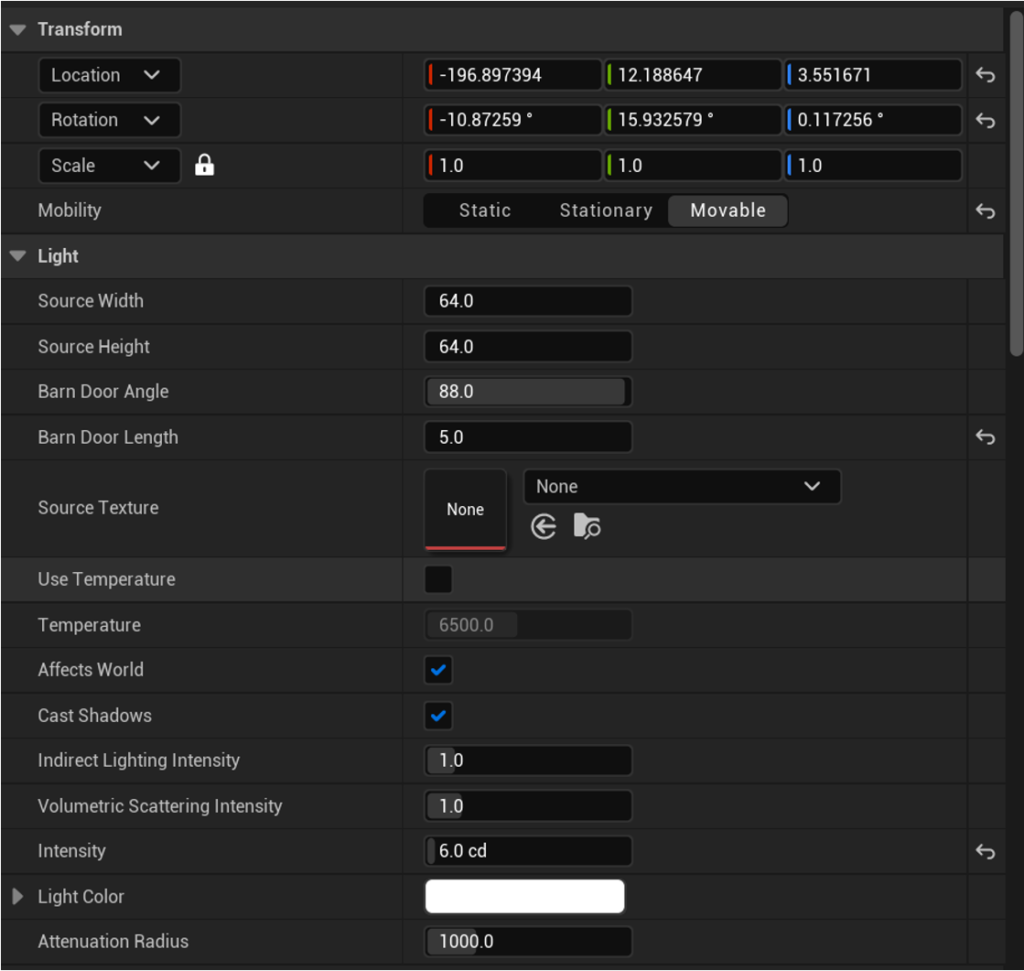
Task: Click the Source Width label
Action: click(x=91, y=301)
